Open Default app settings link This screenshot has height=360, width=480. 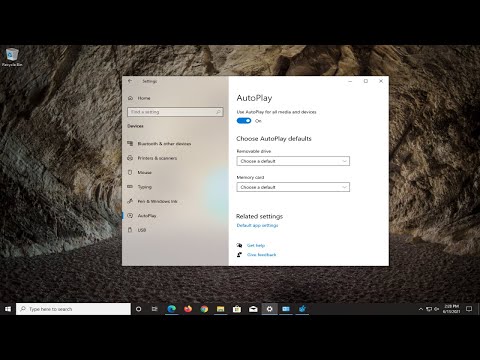(257, 225)
